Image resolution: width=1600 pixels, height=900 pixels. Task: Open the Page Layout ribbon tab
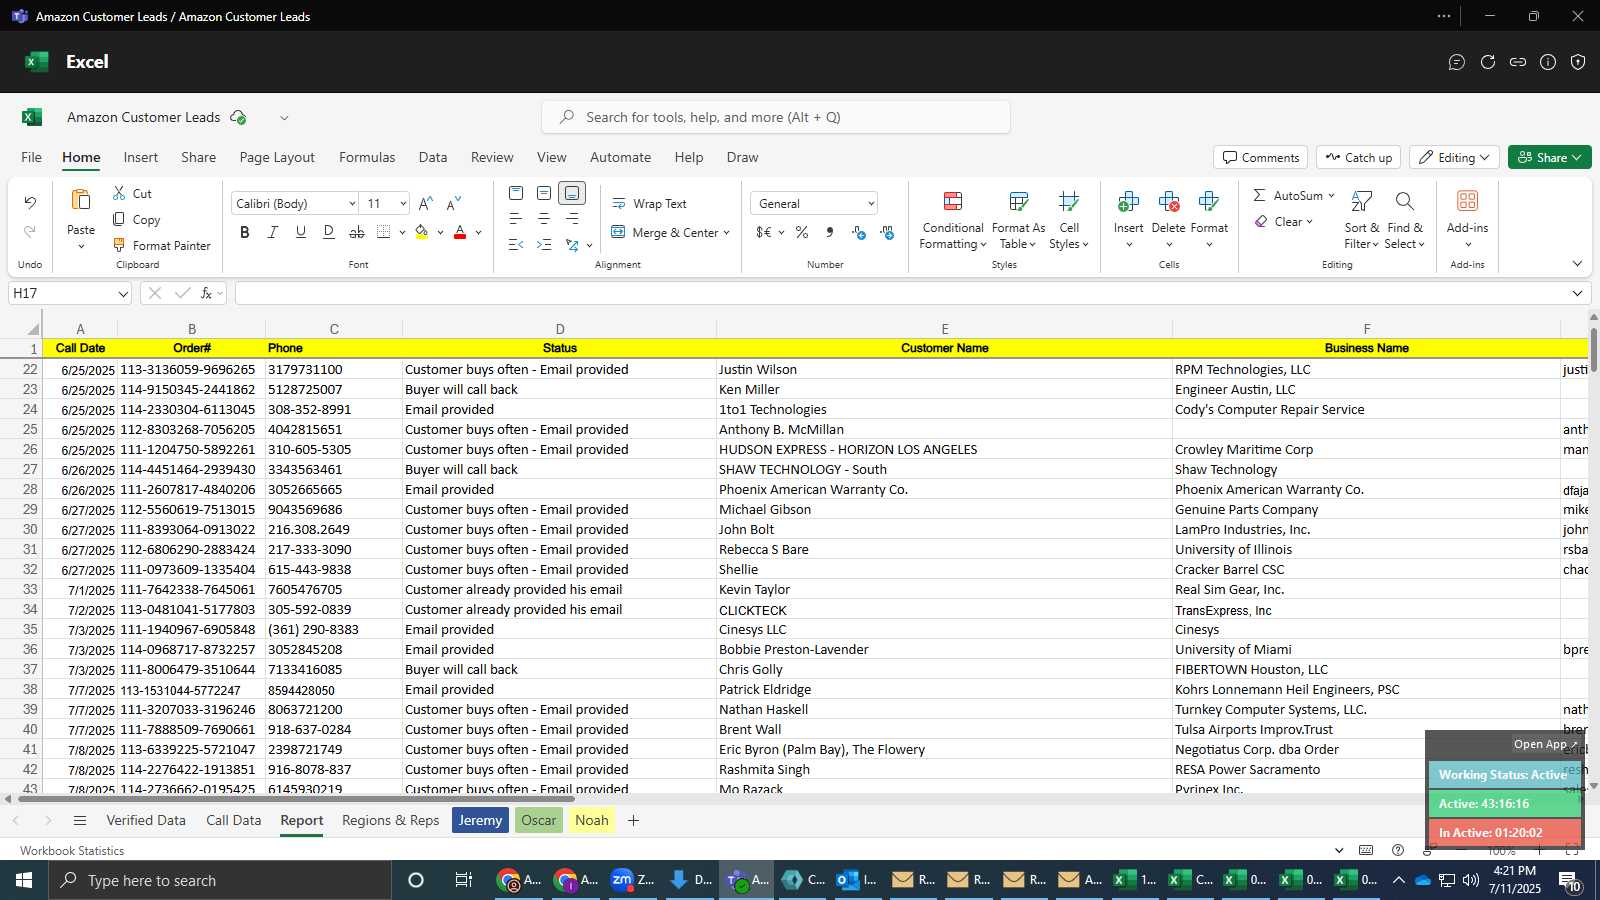tap(277, 157)
